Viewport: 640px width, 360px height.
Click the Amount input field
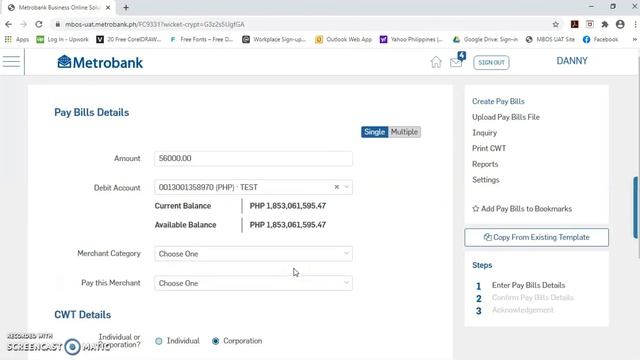point(253,158)
